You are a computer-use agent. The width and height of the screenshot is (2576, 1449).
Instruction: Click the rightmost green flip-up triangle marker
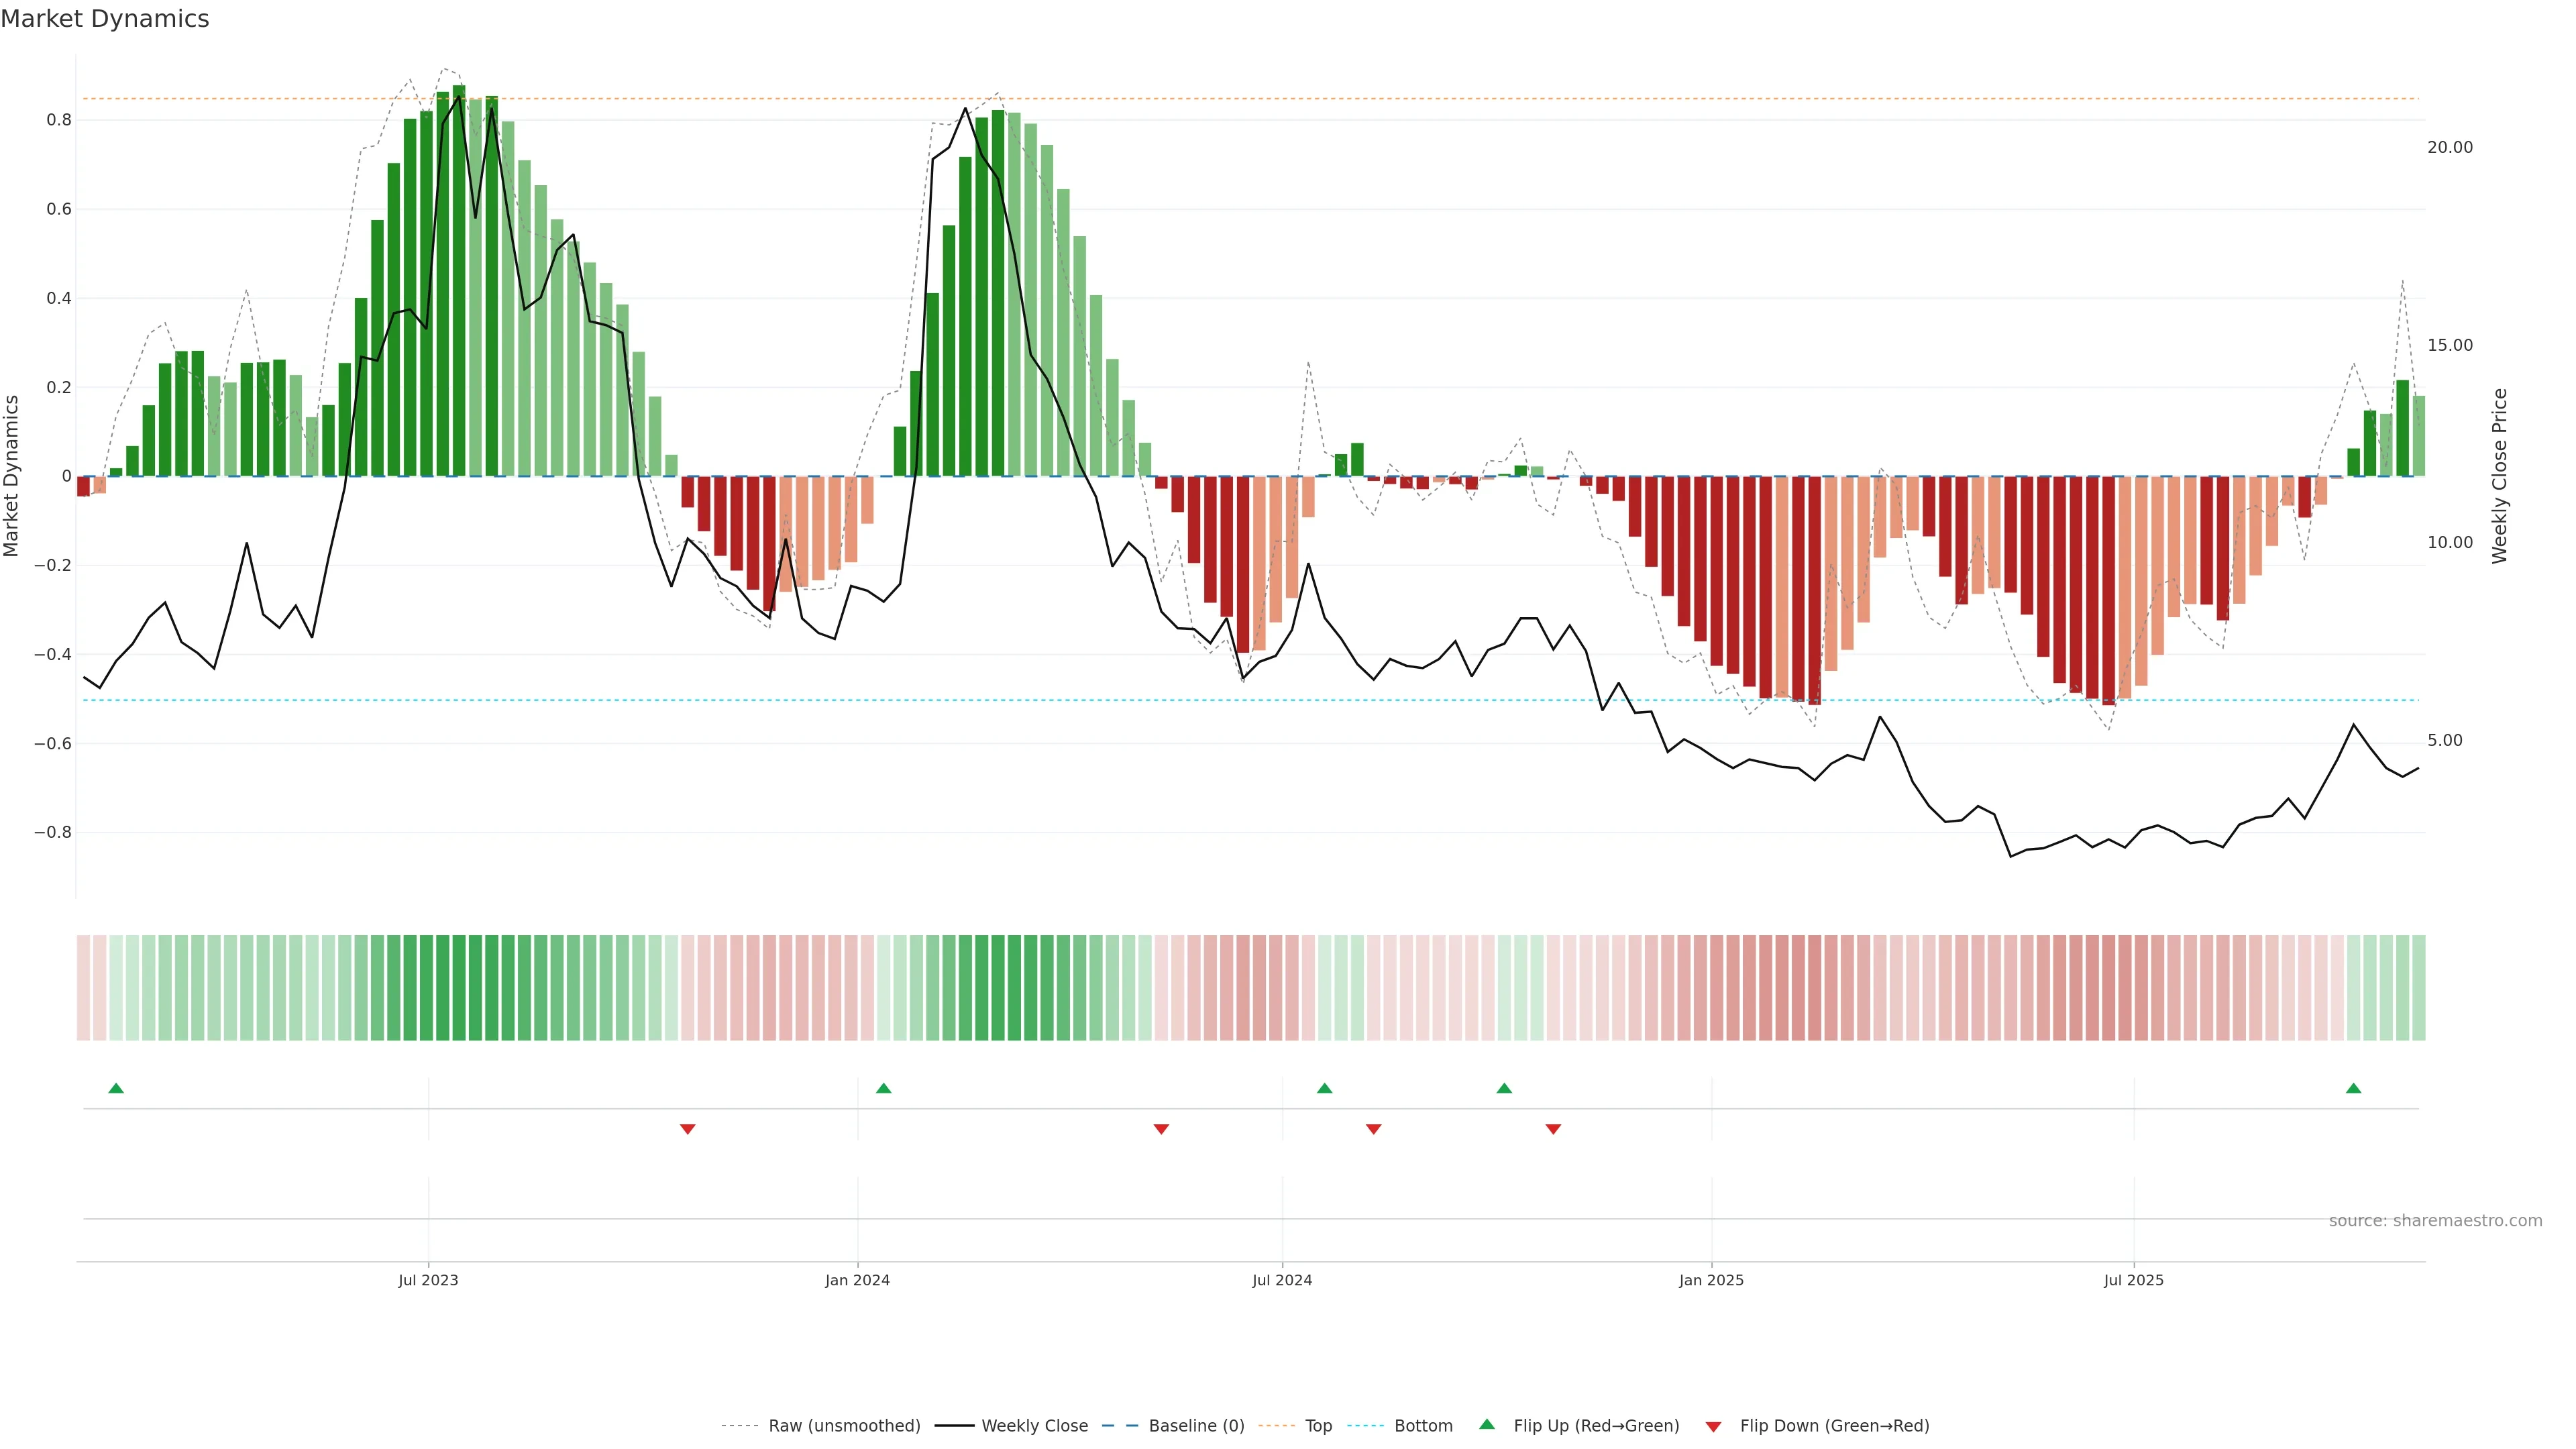click(2353, 1088)
